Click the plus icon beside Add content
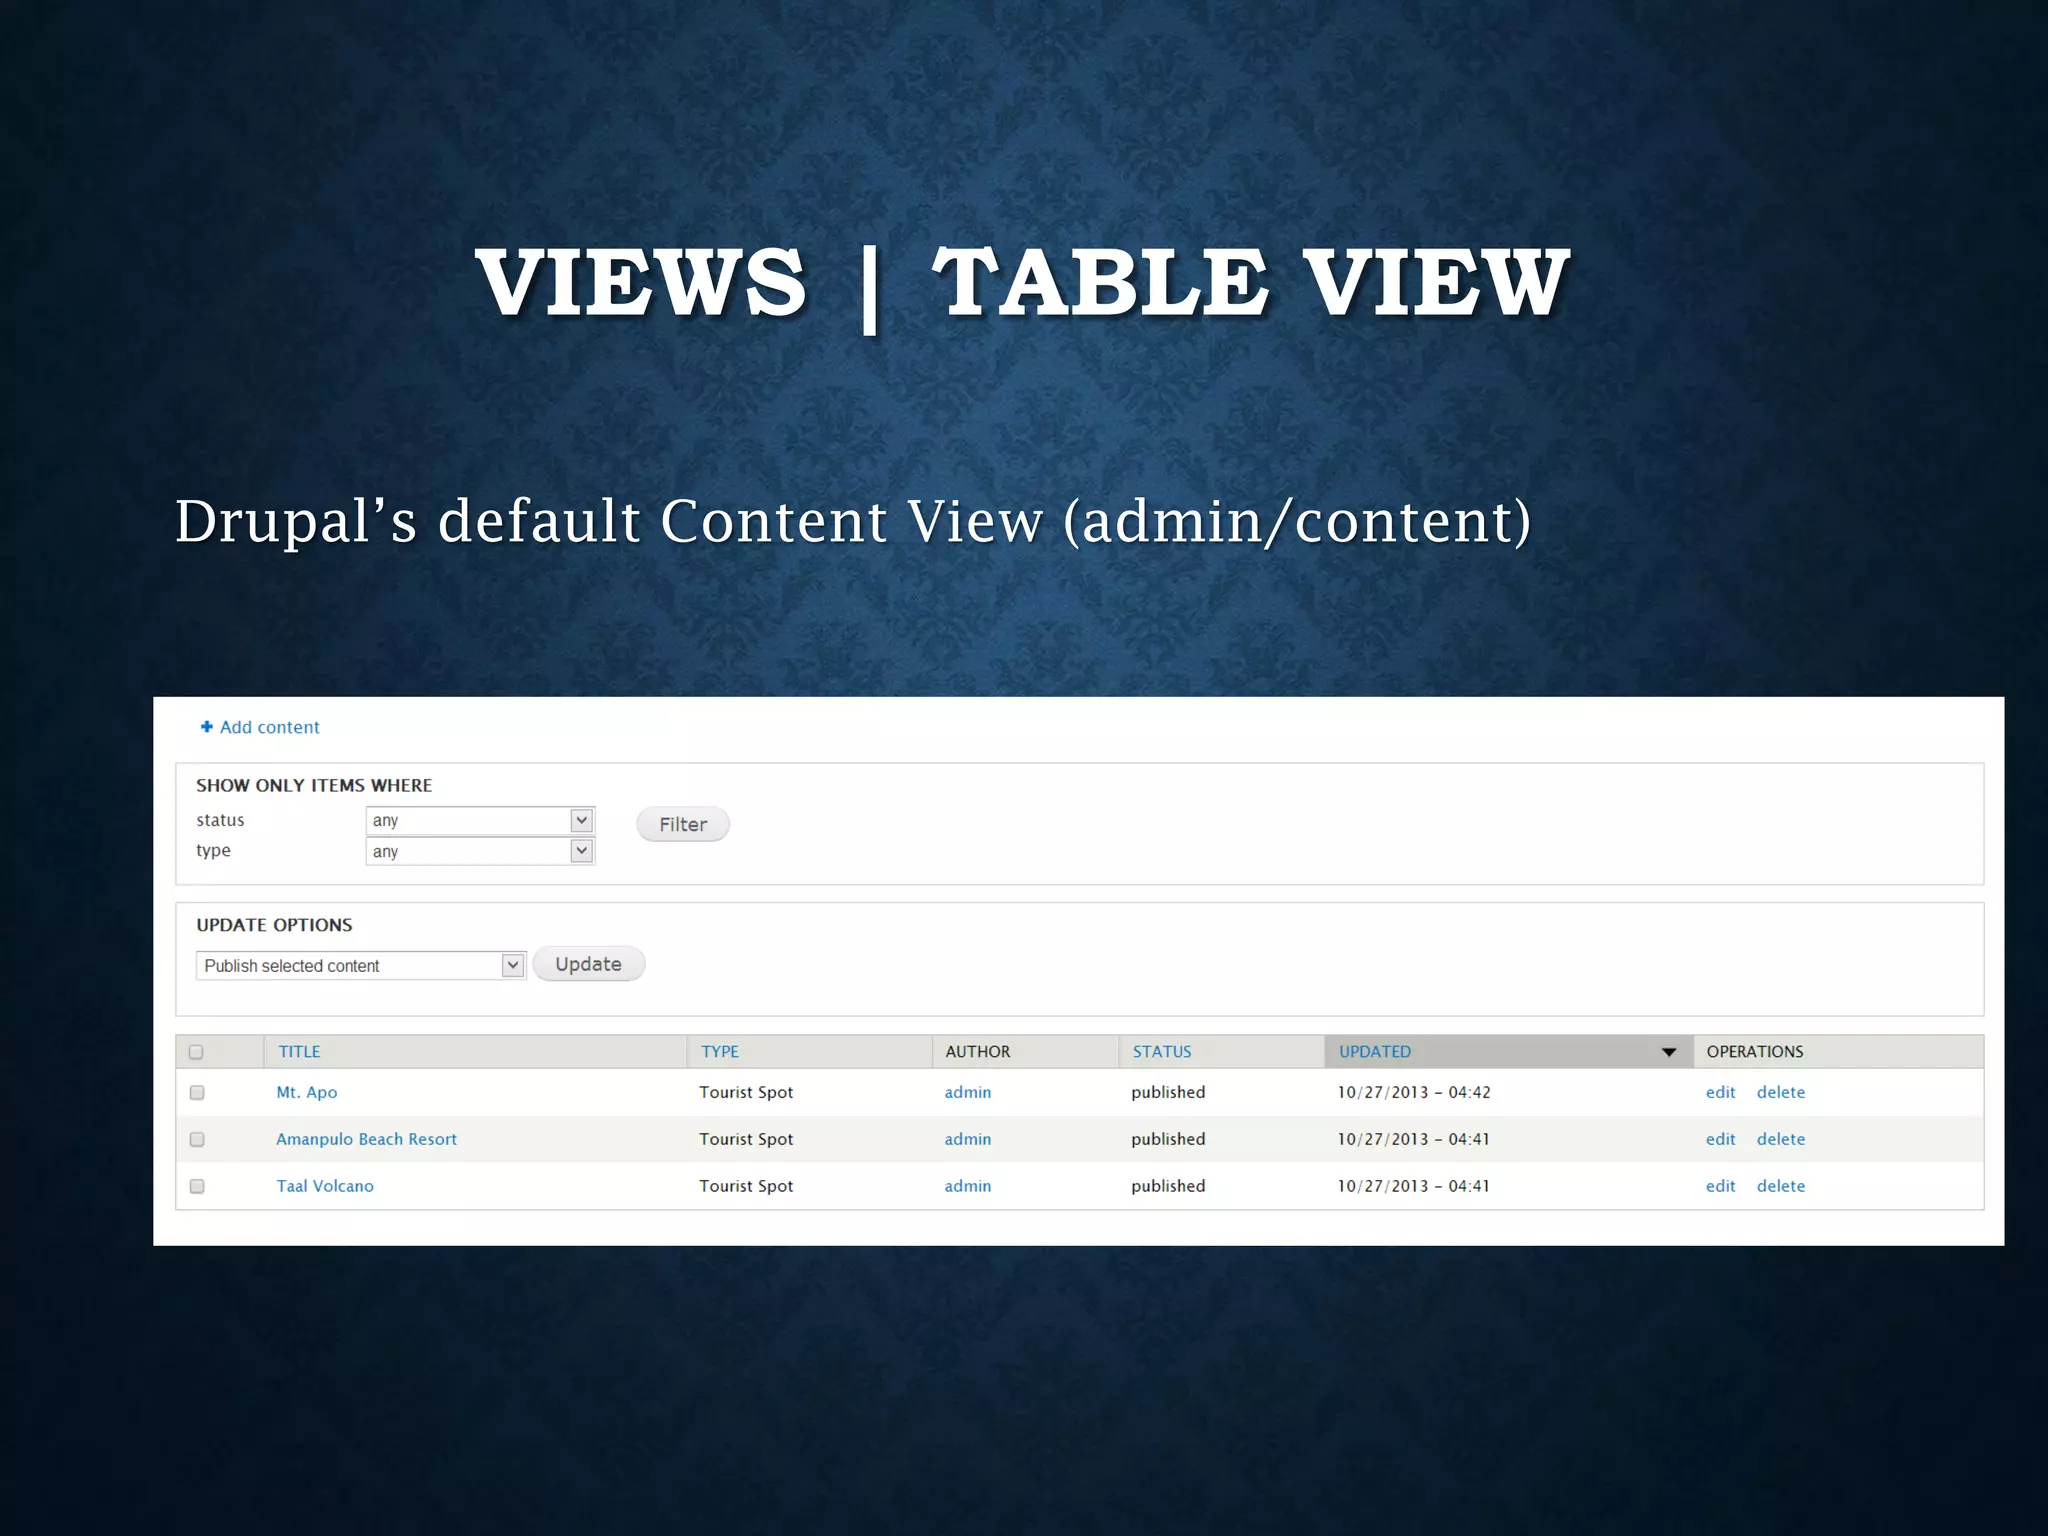Viewport: 2048px width, 1536px height. tap(207, 727)
